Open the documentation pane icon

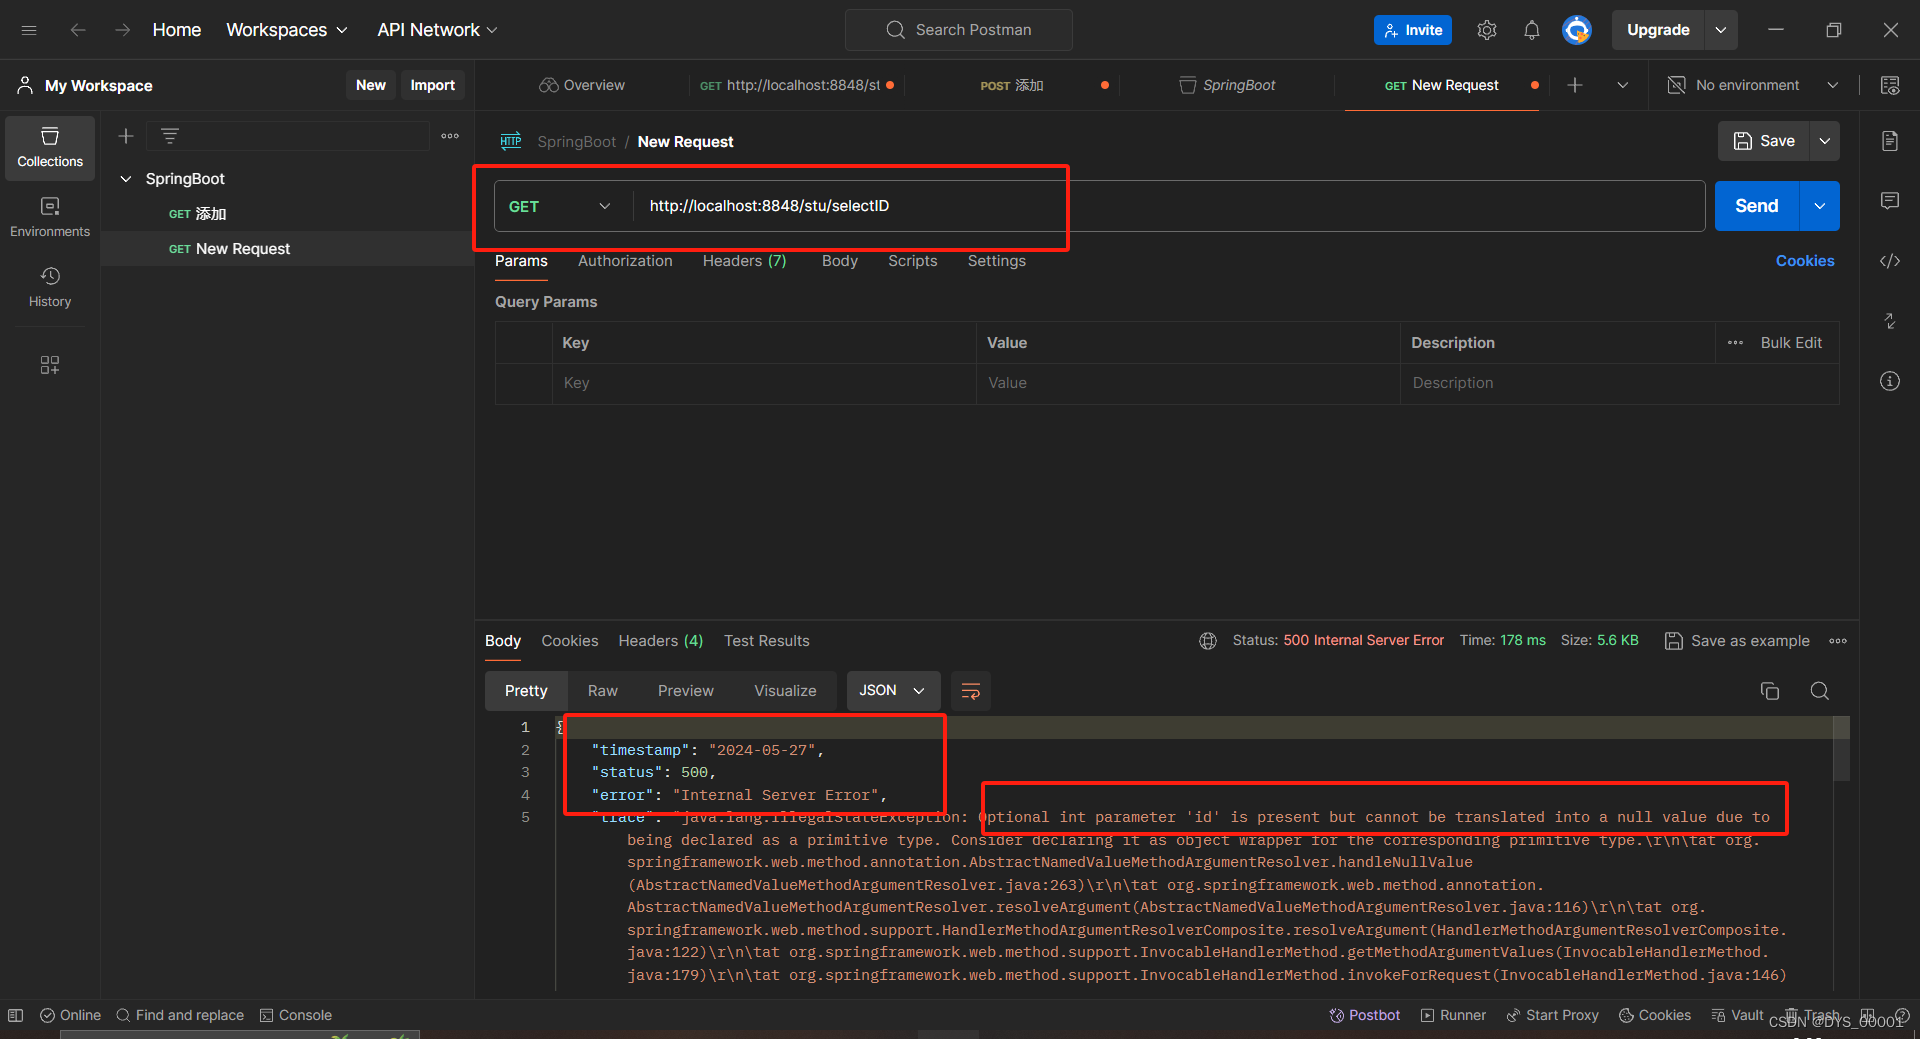click(1890, 141)
